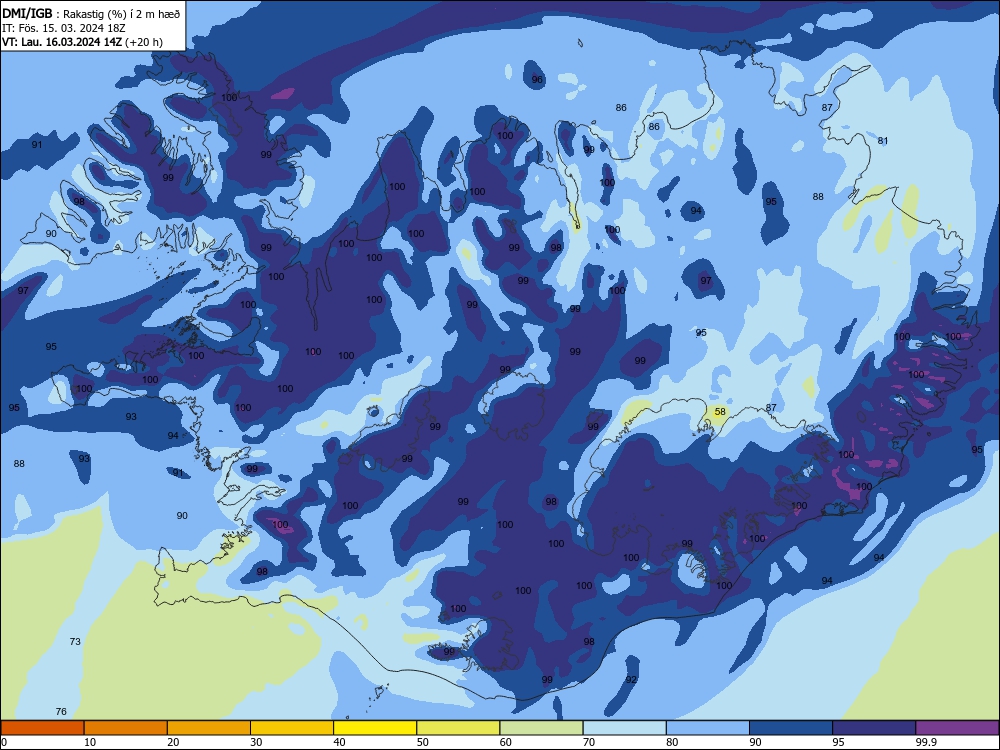
Task: Click the map value 96
Action: click(537, 79)
